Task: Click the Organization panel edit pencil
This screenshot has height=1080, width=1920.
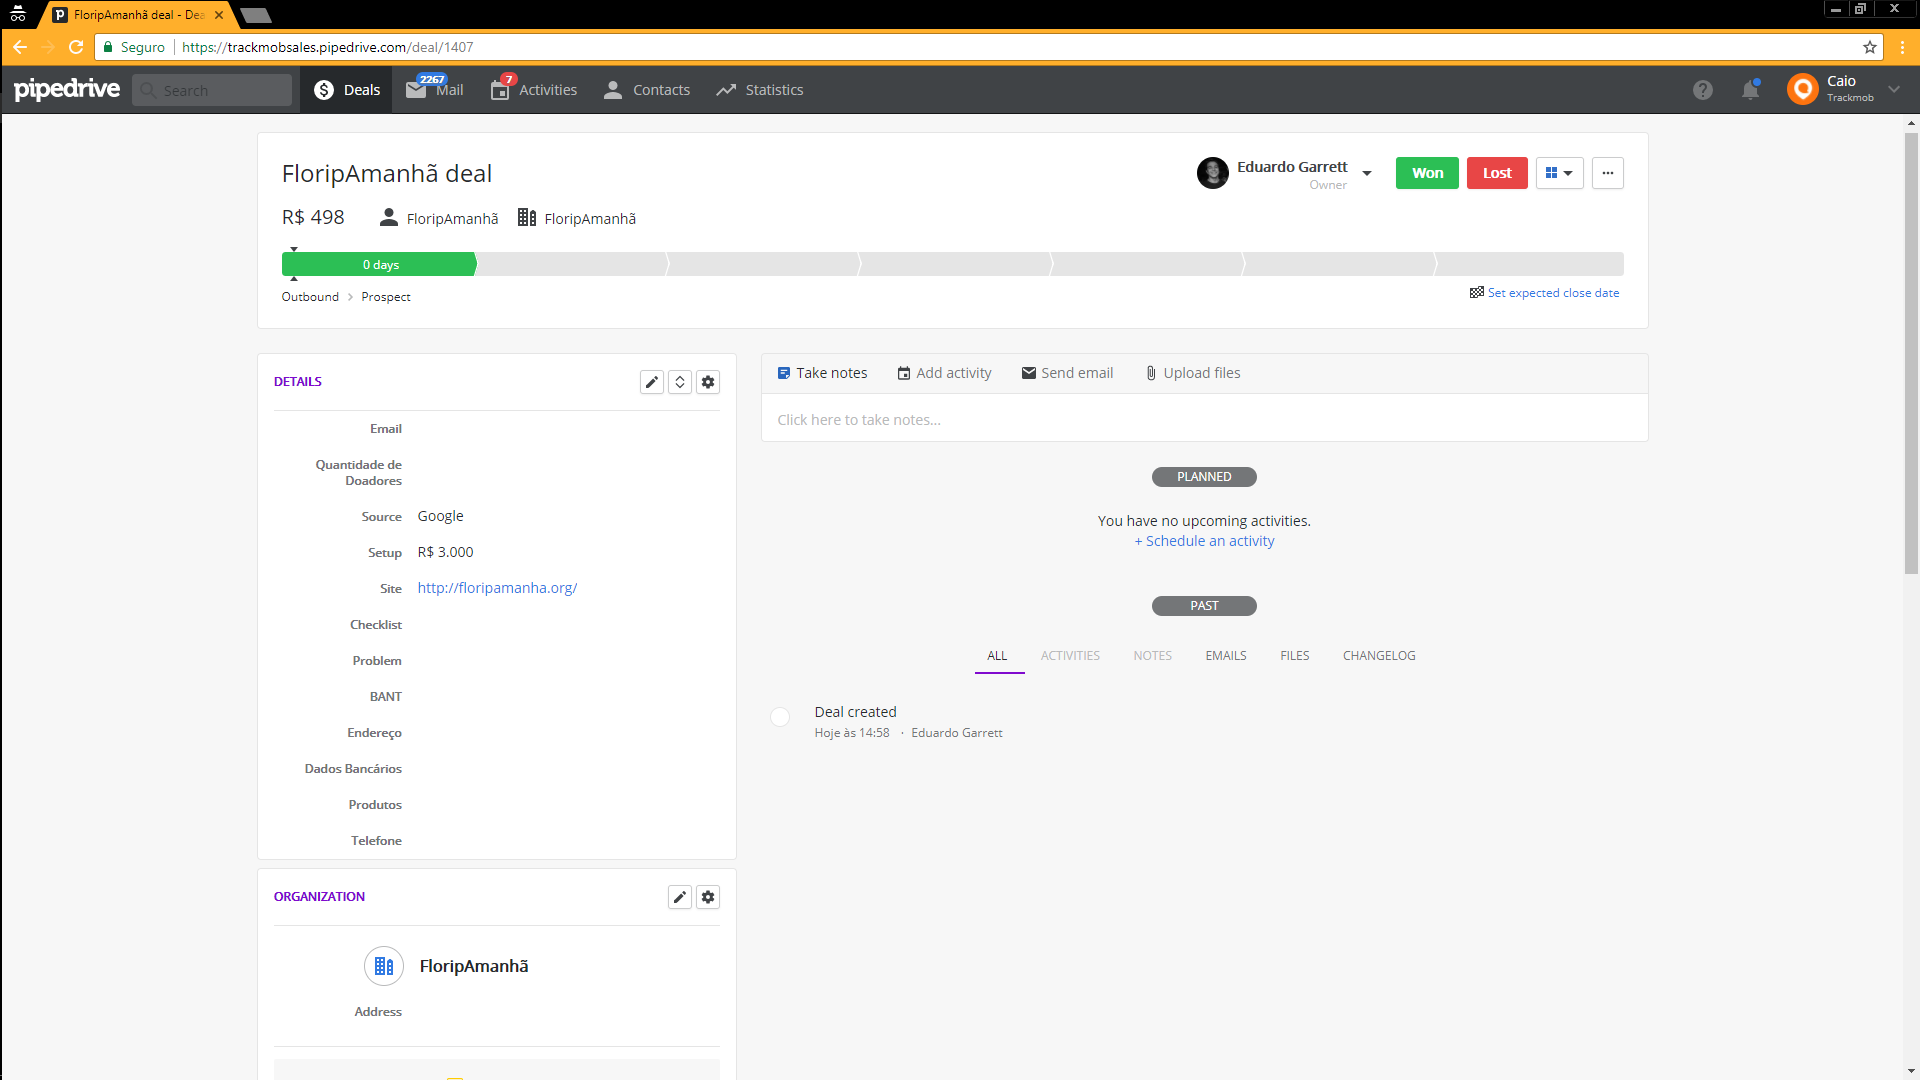Action: pos(679,897)
